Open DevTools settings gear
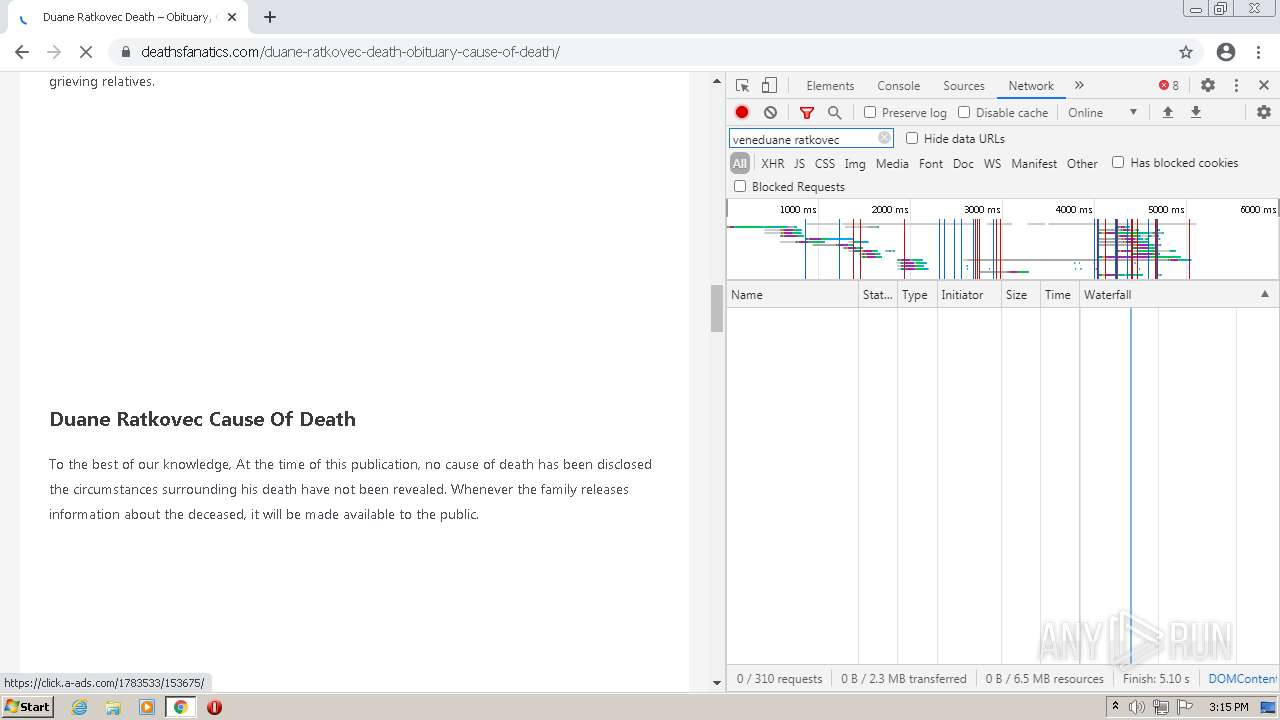 (1208, 85)
